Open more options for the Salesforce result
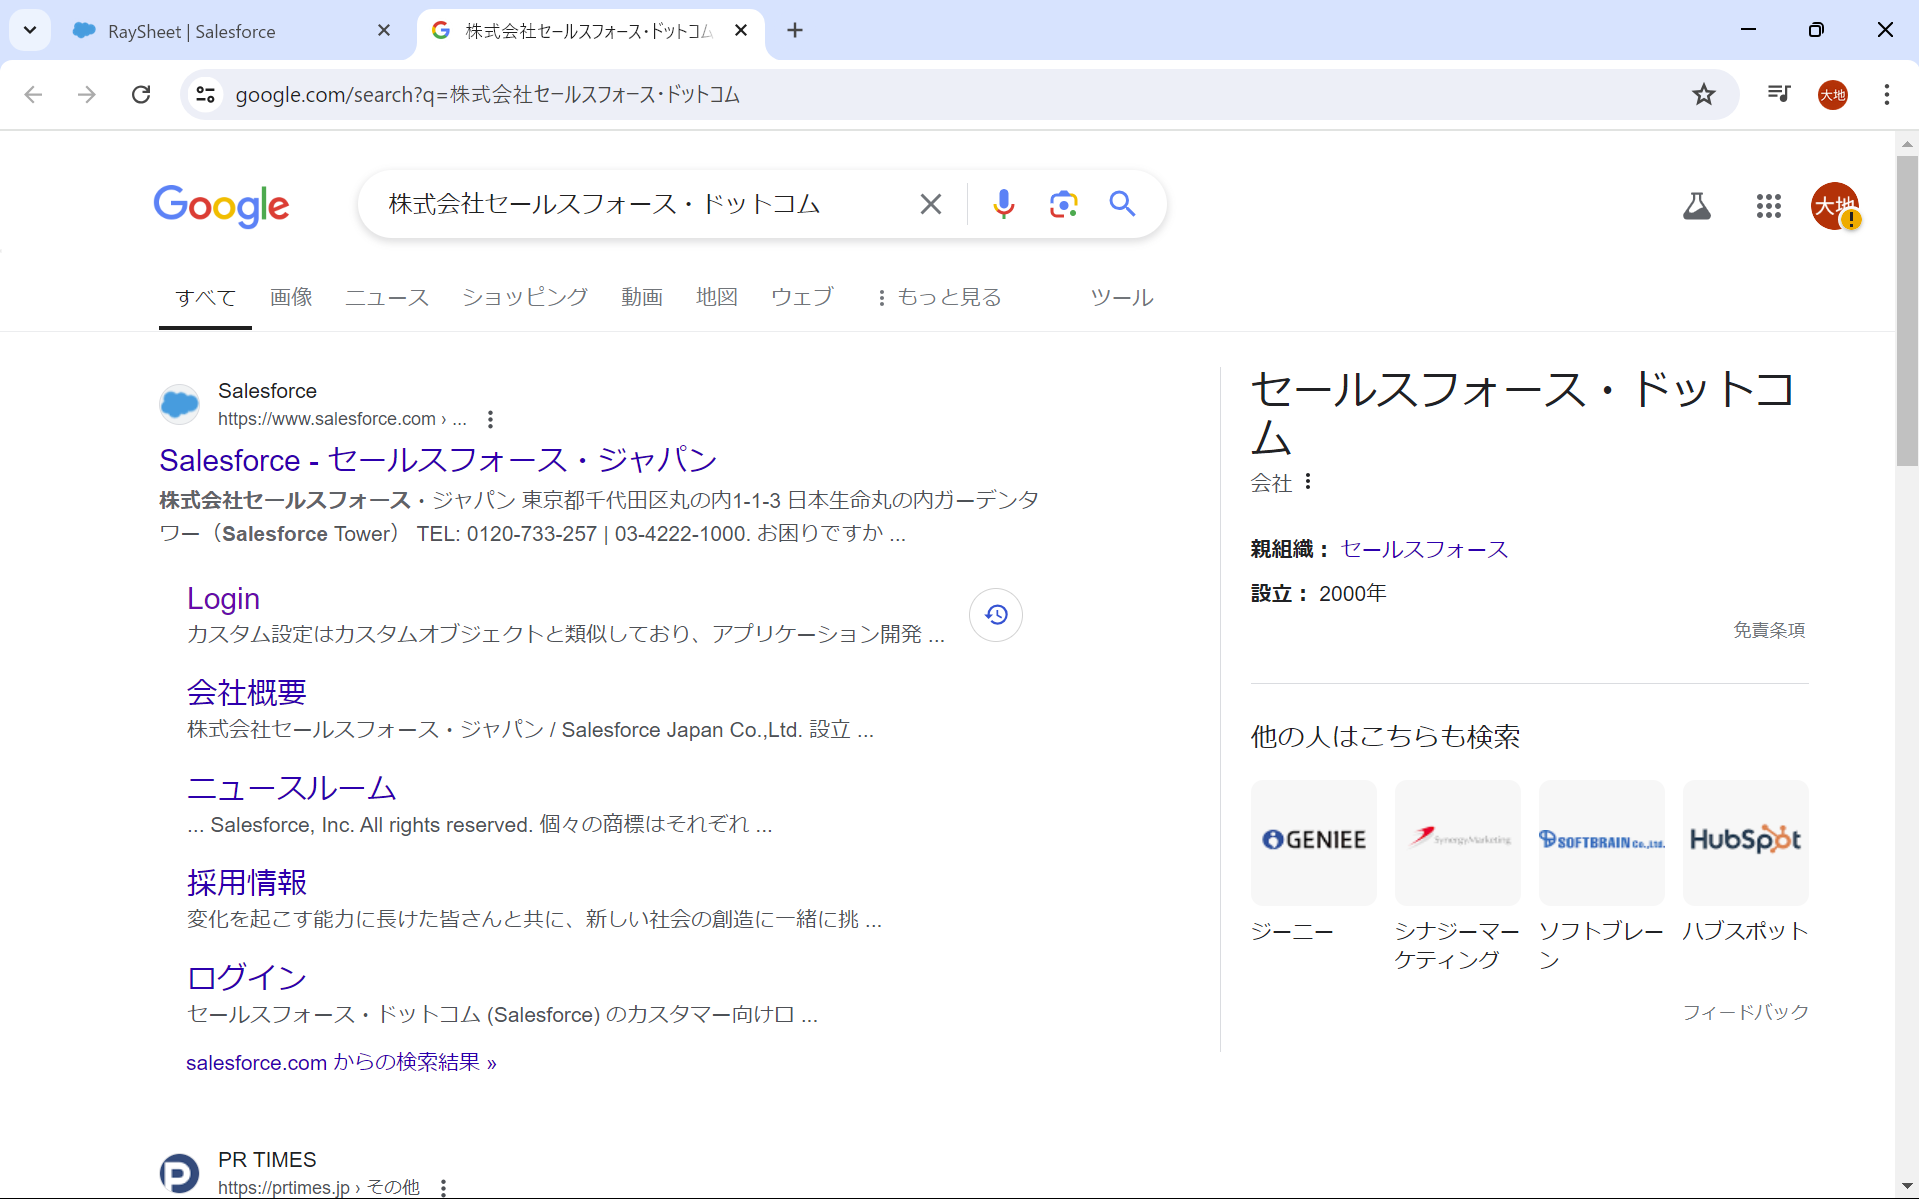1919x1199 pixels. pyautogui.click(x=490, y=419)
